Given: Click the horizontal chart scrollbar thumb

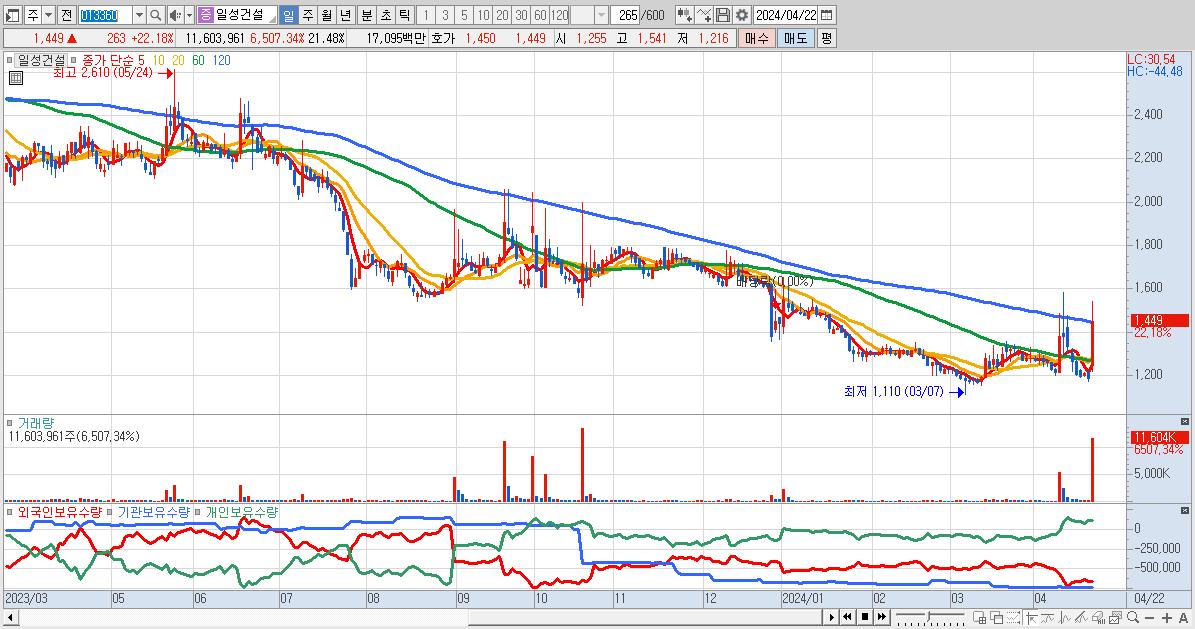Looking at the screenshot, I should (646, 617).
